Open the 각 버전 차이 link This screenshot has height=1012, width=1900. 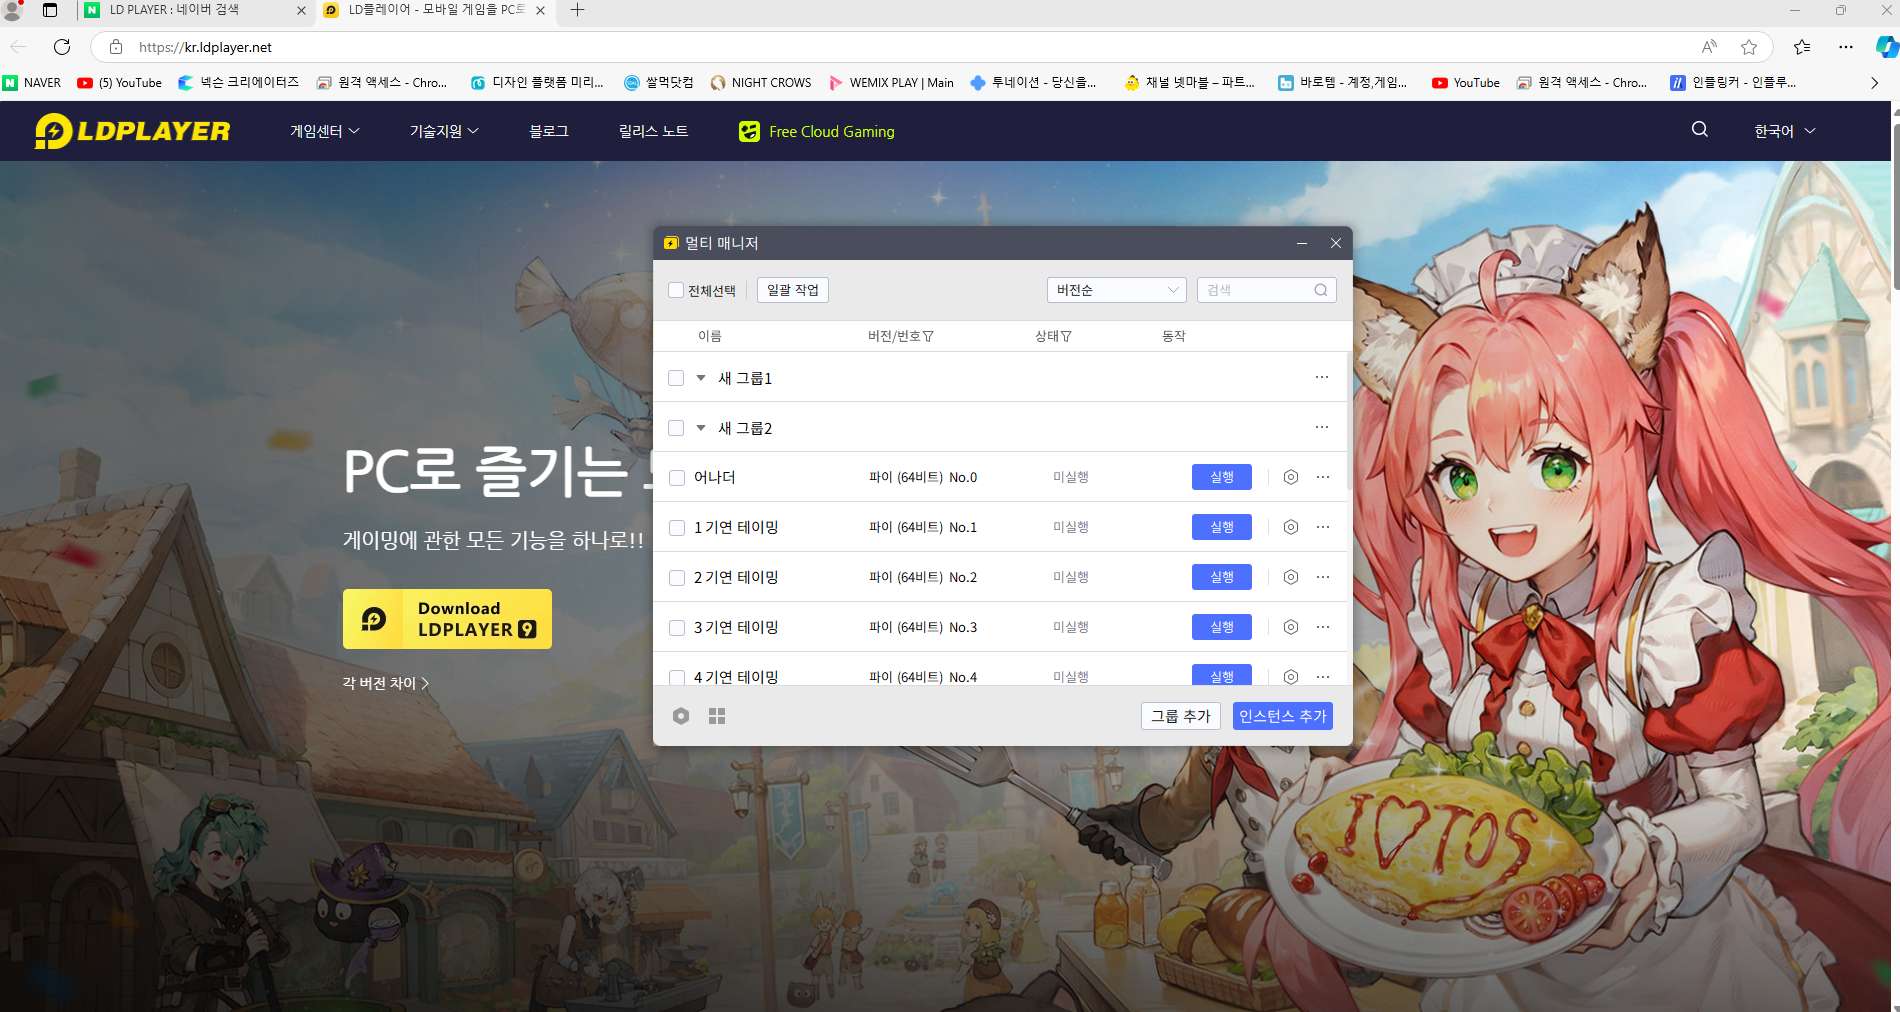click(386, 683)
